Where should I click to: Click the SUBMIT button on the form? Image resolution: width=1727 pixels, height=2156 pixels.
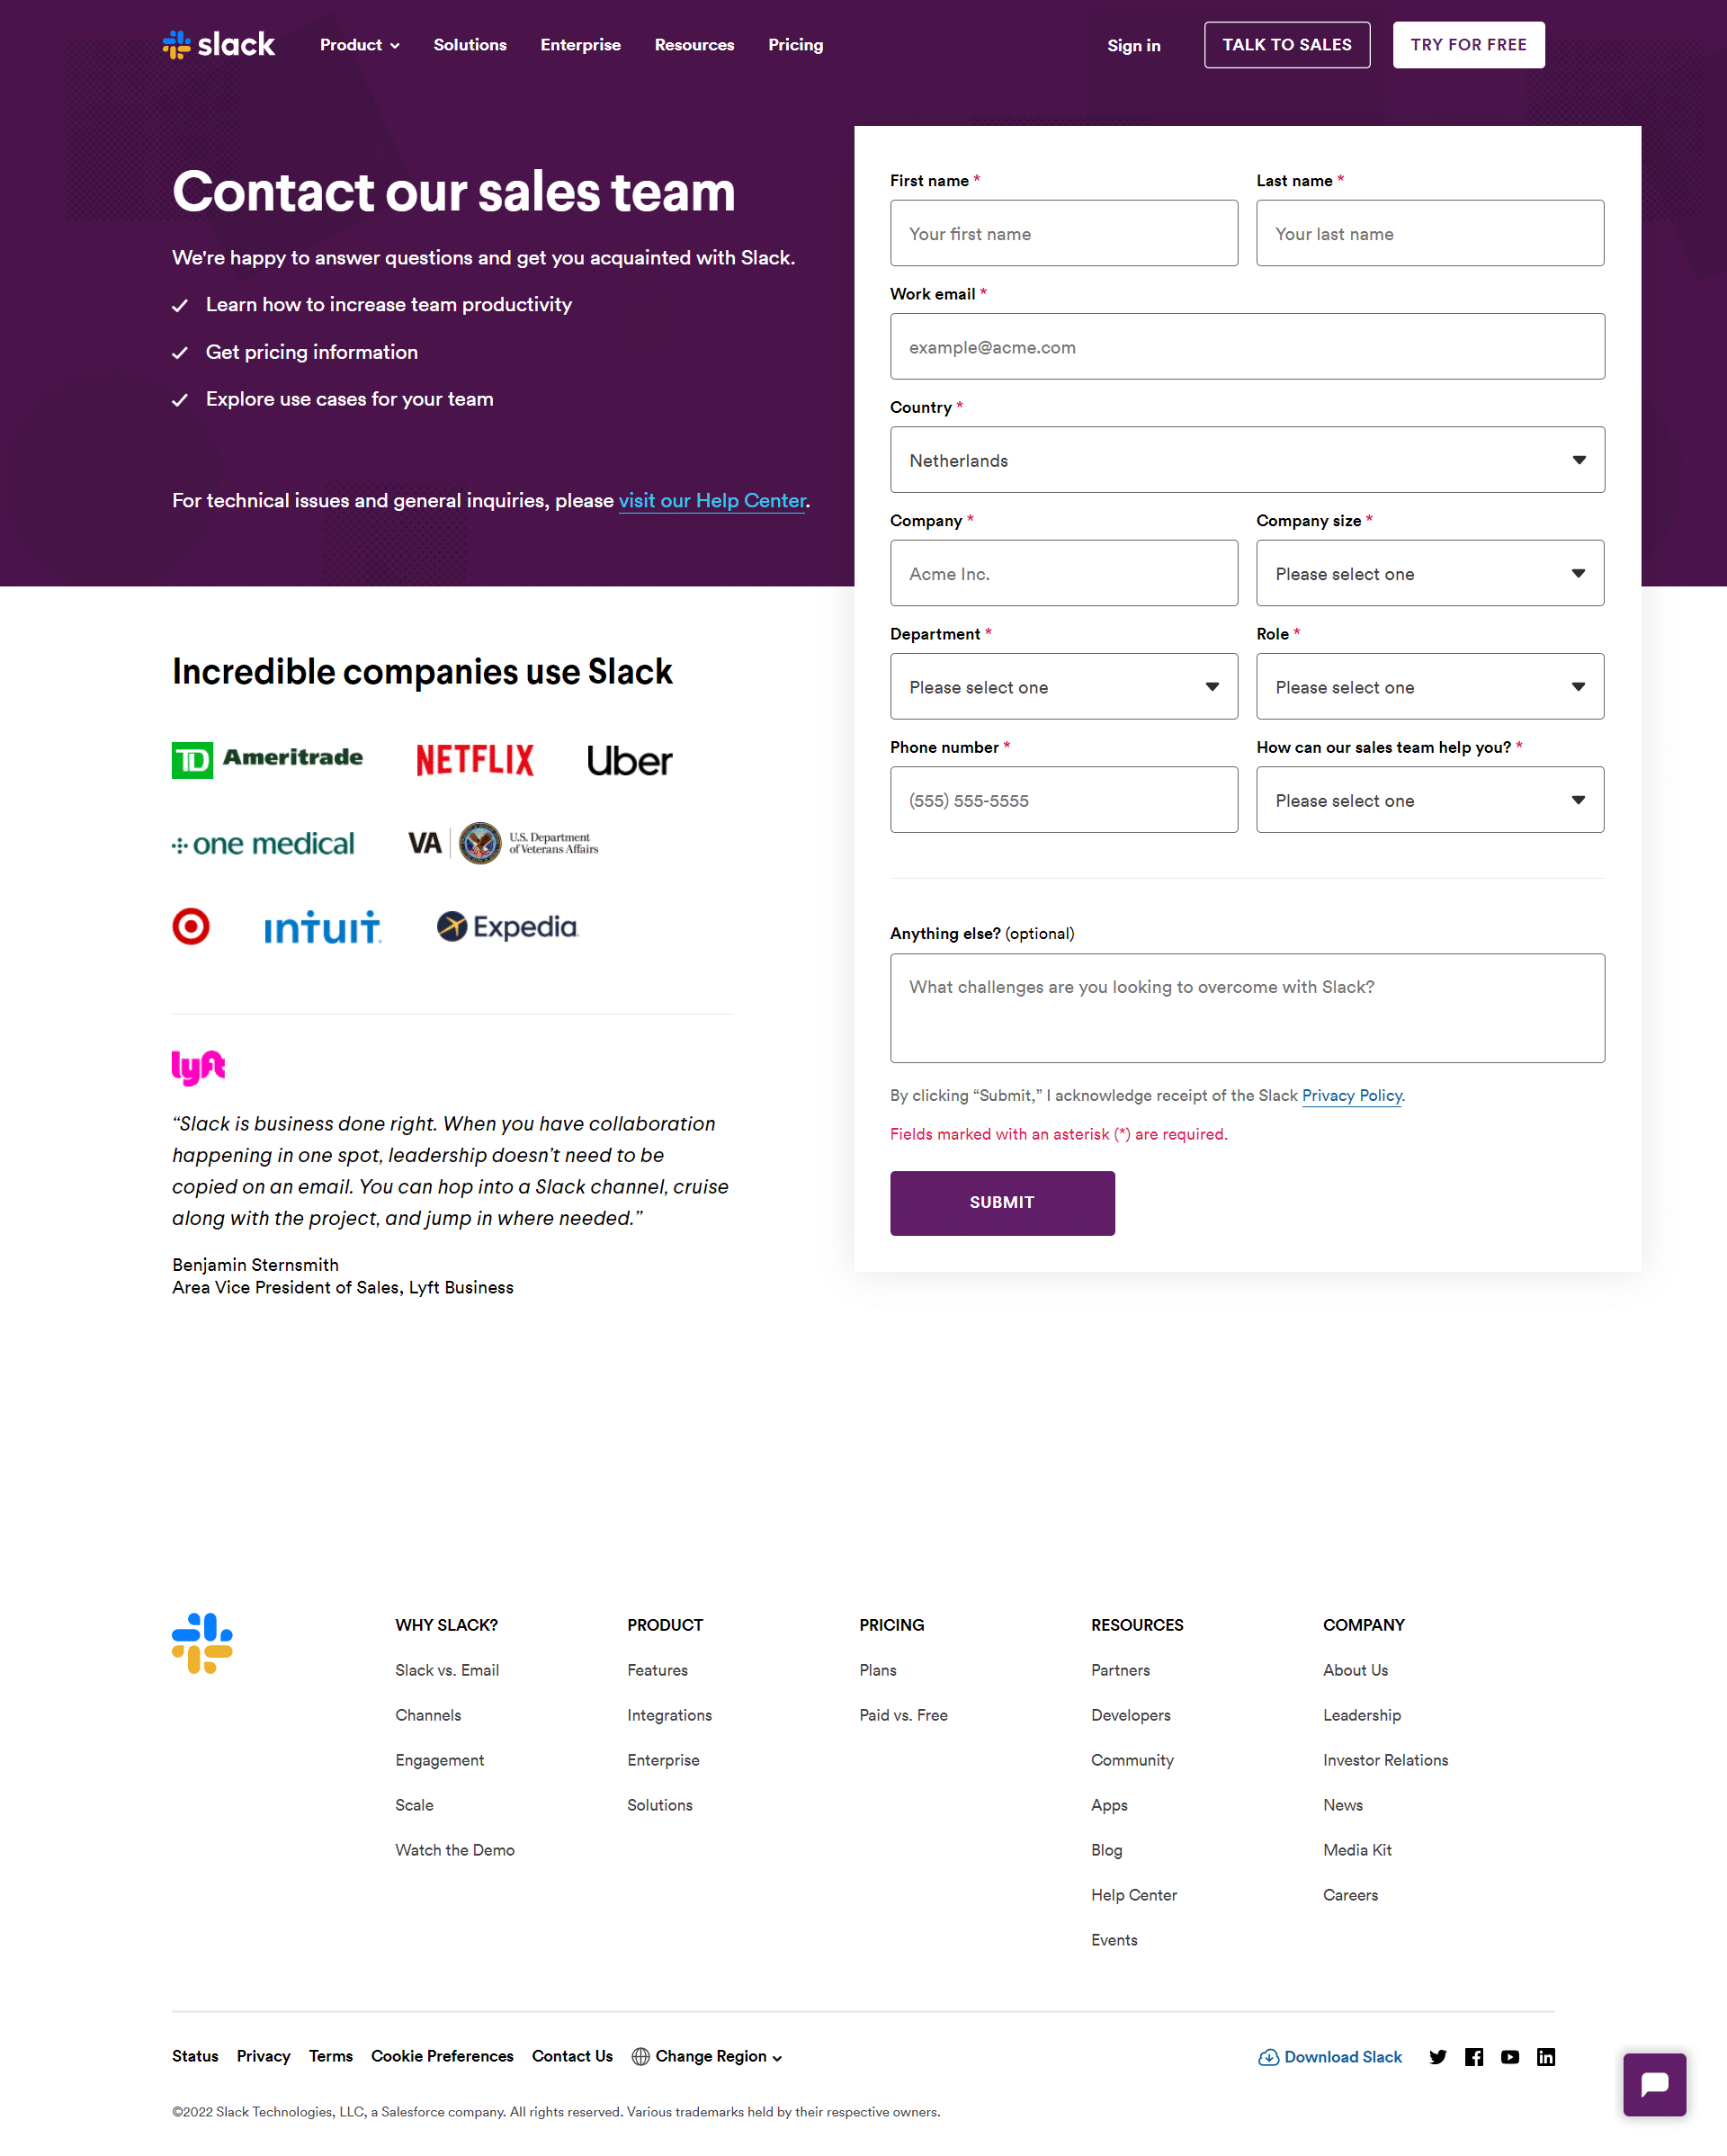[x=1001, y=1203]
